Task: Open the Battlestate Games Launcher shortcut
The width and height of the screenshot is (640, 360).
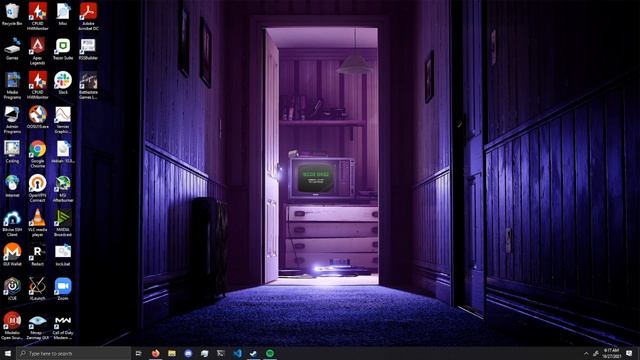Action: coord(88,85)
